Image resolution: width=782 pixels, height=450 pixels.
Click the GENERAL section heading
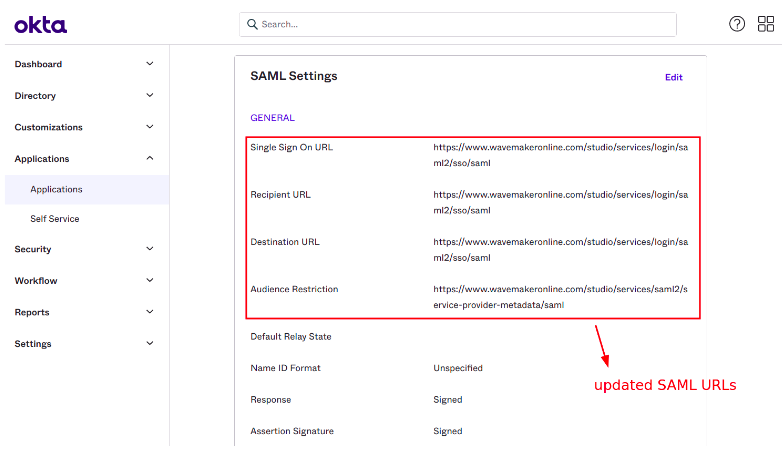(272, 118)
